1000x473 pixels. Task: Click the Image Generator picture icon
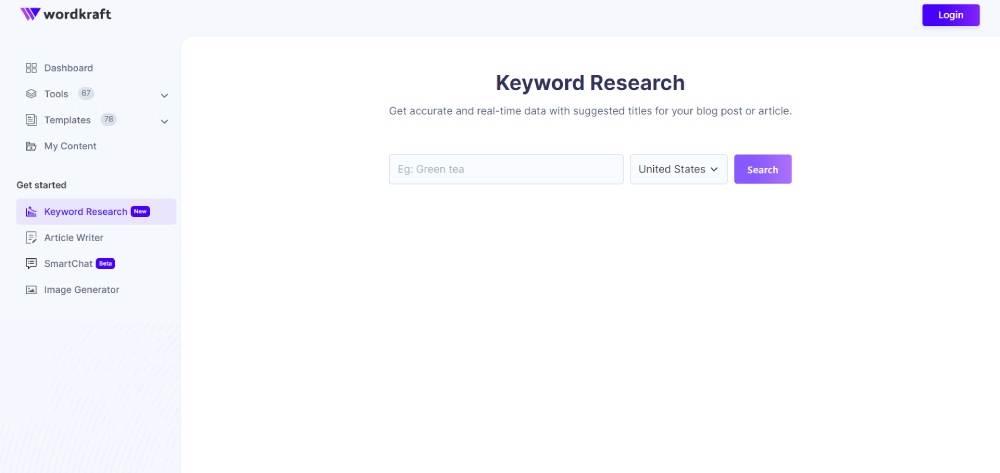pyautogui.click(x=31, y=290)
